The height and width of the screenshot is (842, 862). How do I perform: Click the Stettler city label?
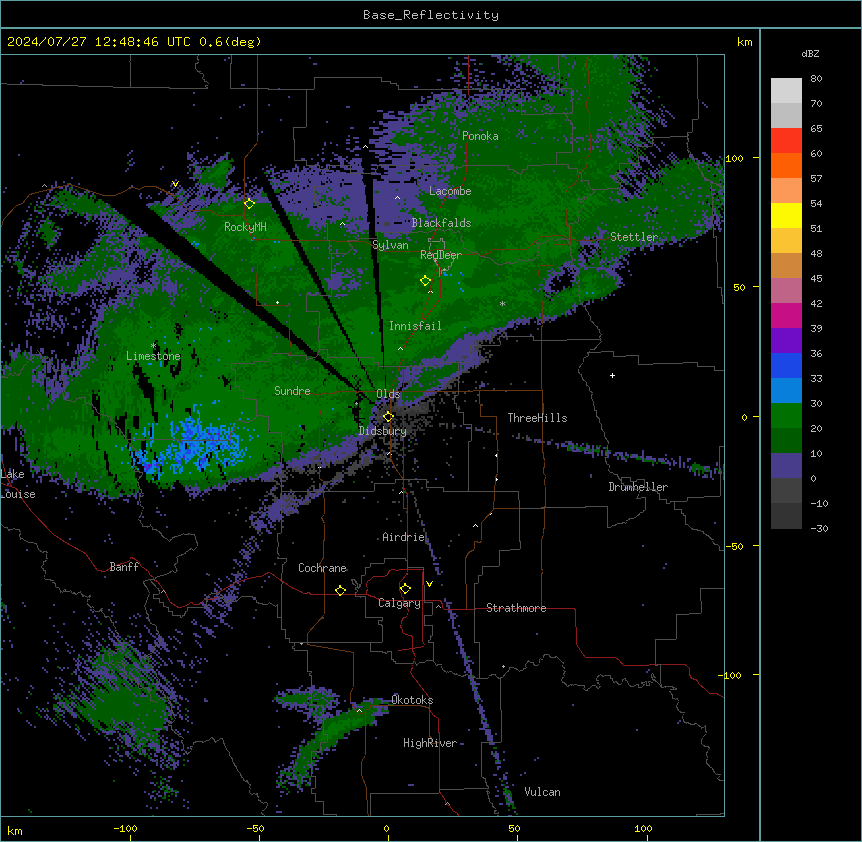coord(634,237)
